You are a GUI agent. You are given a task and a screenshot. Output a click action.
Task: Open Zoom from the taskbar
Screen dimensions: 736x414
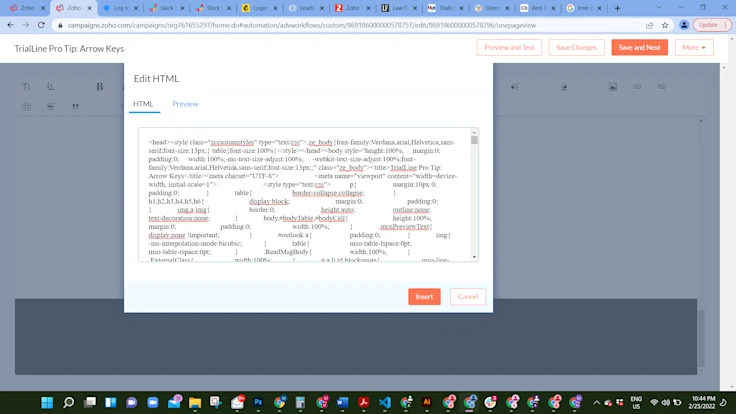pos(153,402)
